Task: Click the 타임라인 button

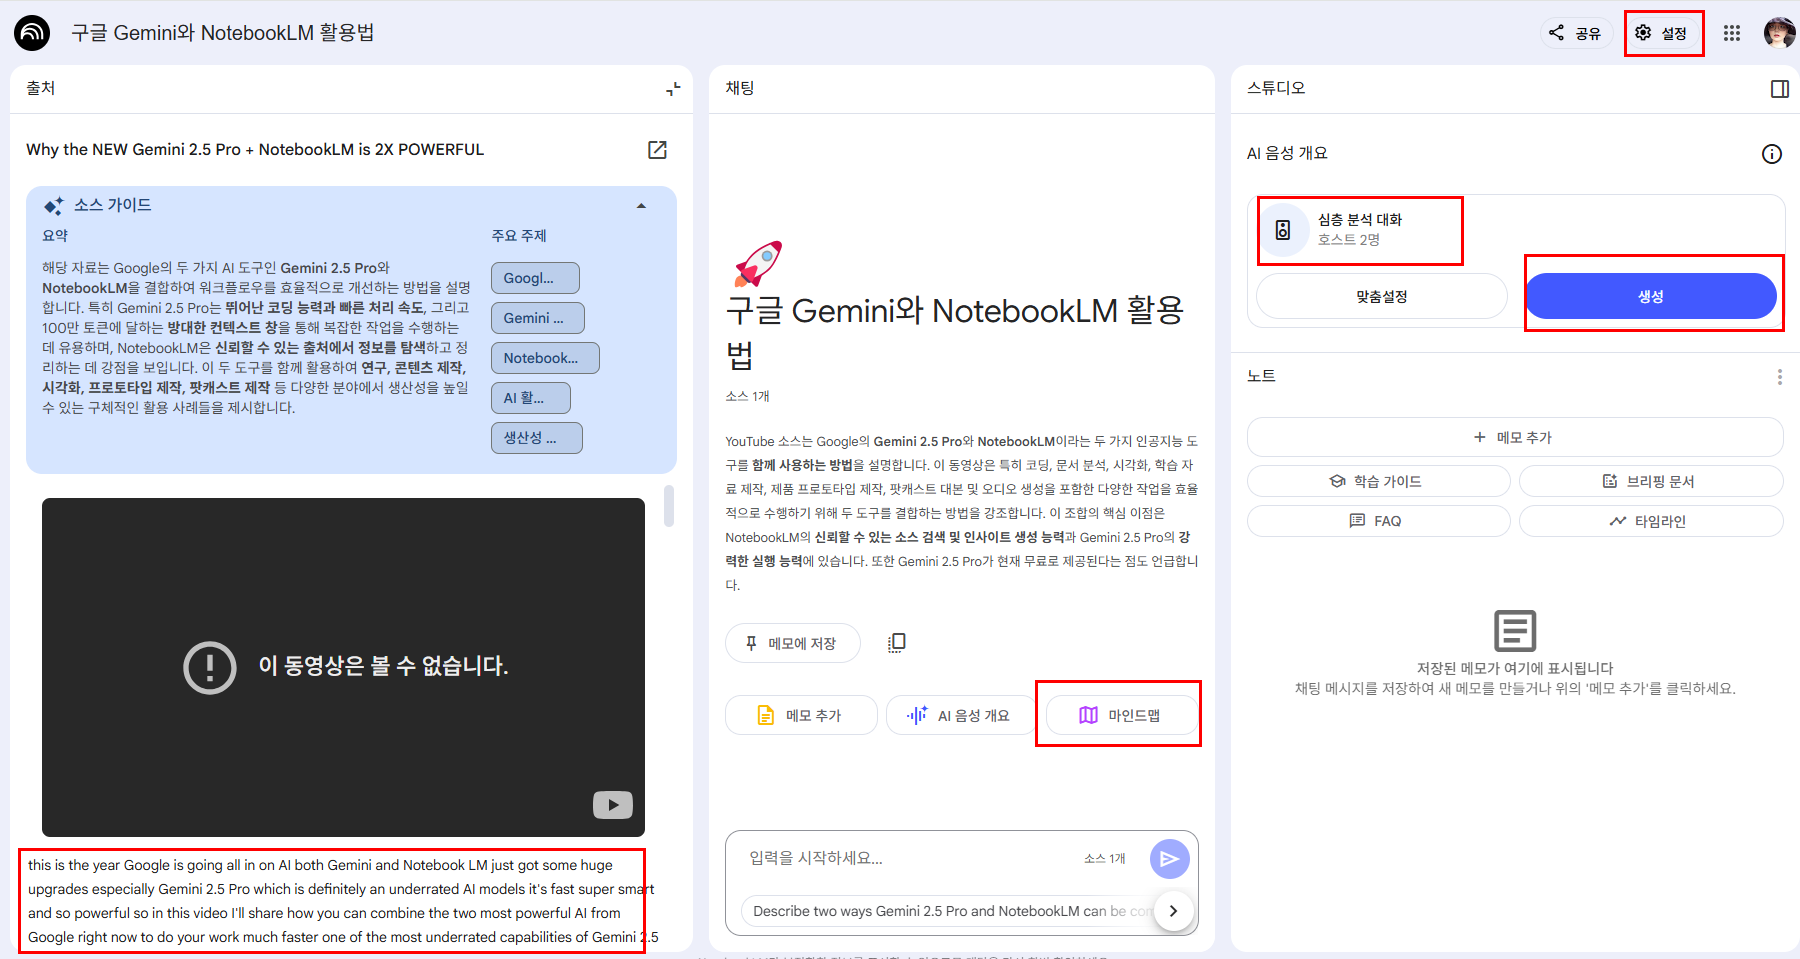Action: [1651, 521]
